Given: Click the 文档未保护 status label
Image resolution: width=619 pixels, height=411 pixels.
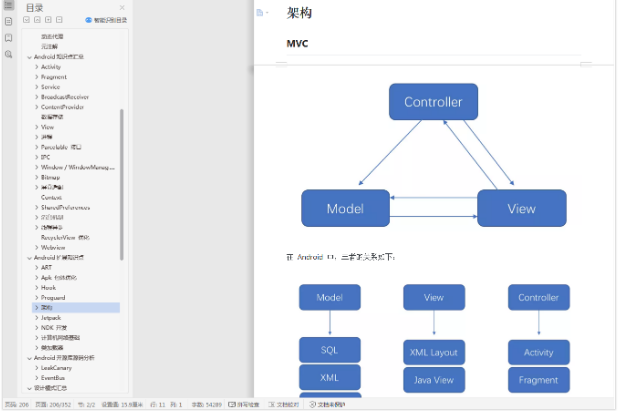Looking at the screenshot, I should point(331,404).
